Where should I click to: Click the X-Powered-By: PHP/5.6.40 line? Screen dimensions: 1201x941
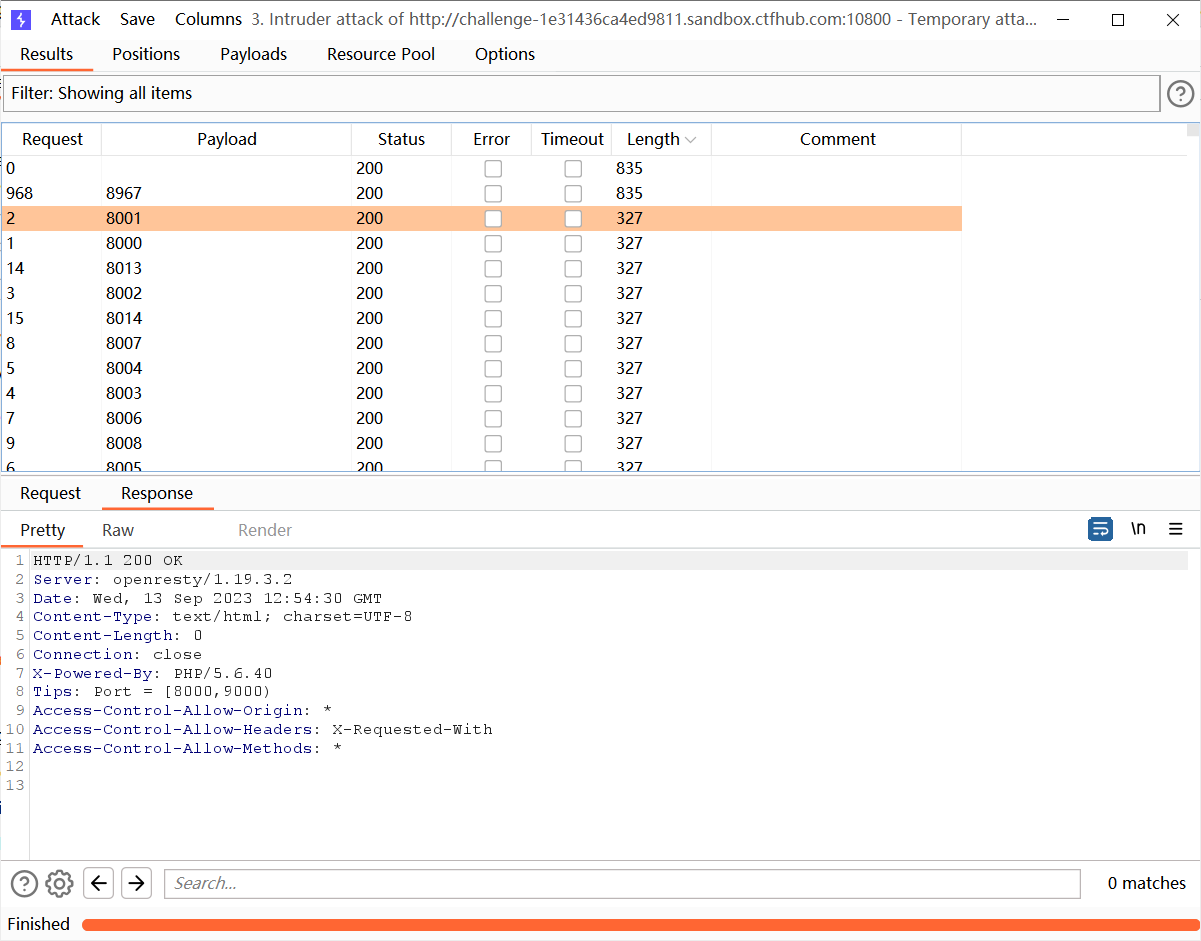coord(152,673)
